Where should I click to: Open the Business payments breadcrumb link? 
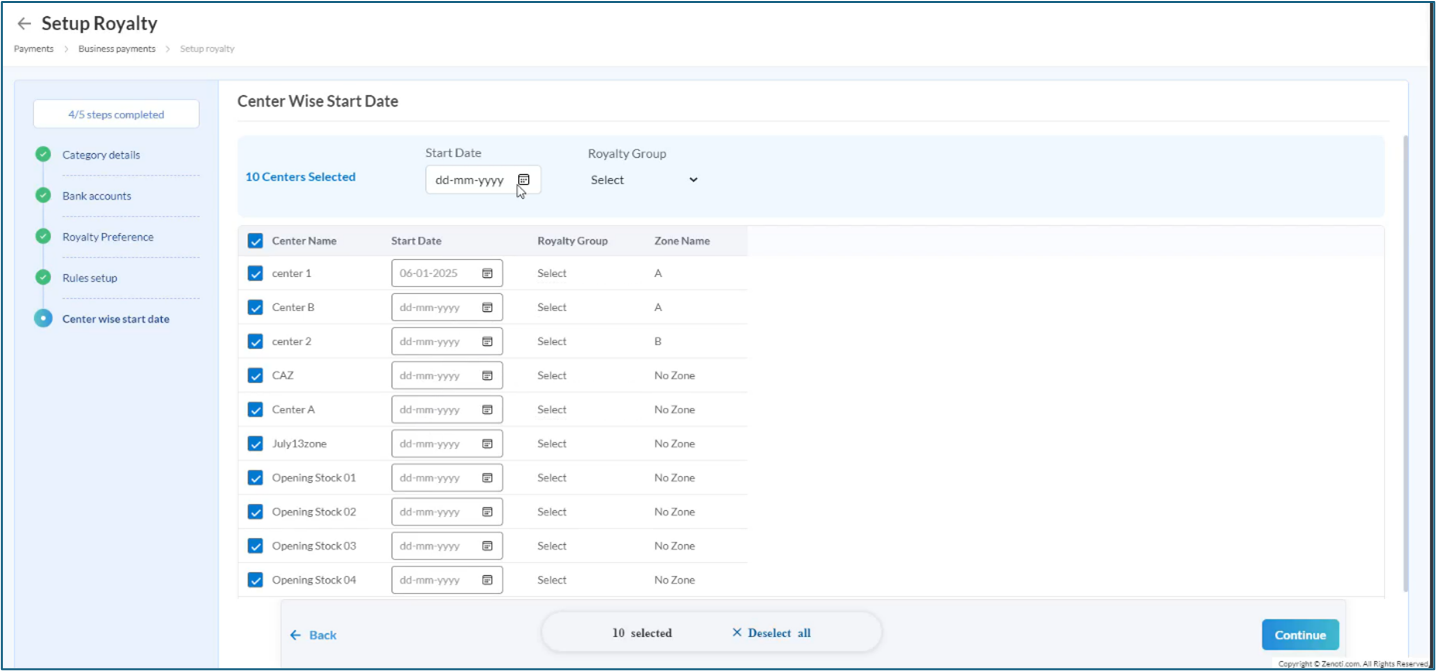(117, 49)
